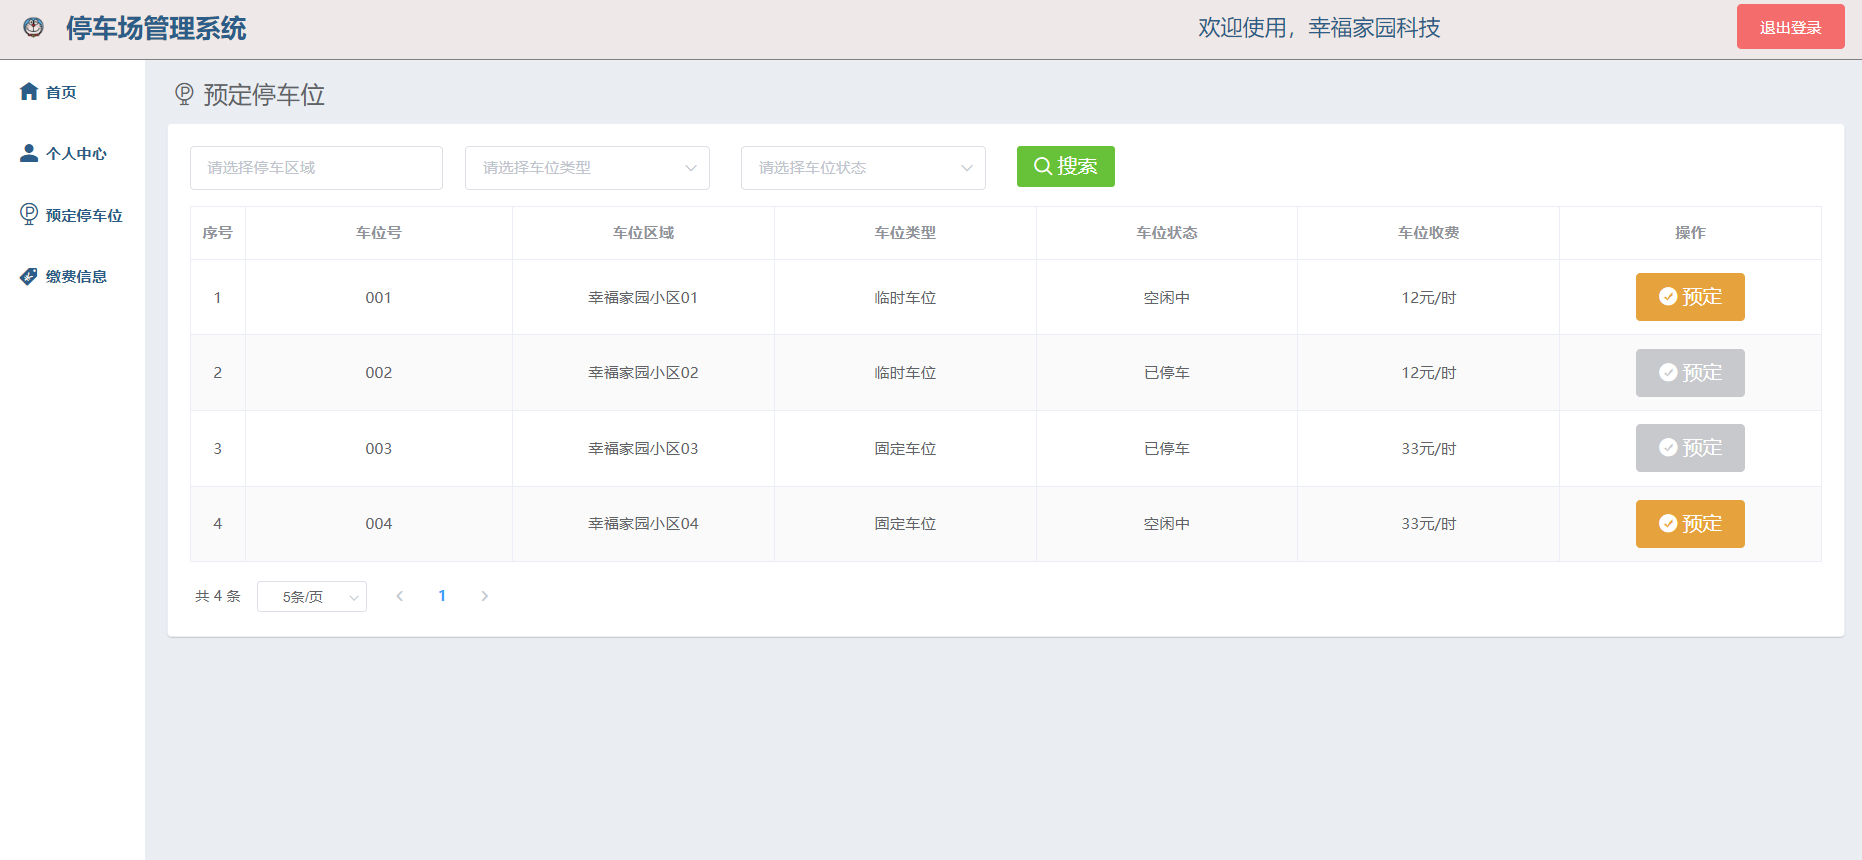This screenshot has width=1862, height=860.
Task: Click the 停车场管理系统 title
Action: click(x=156, y=28)
